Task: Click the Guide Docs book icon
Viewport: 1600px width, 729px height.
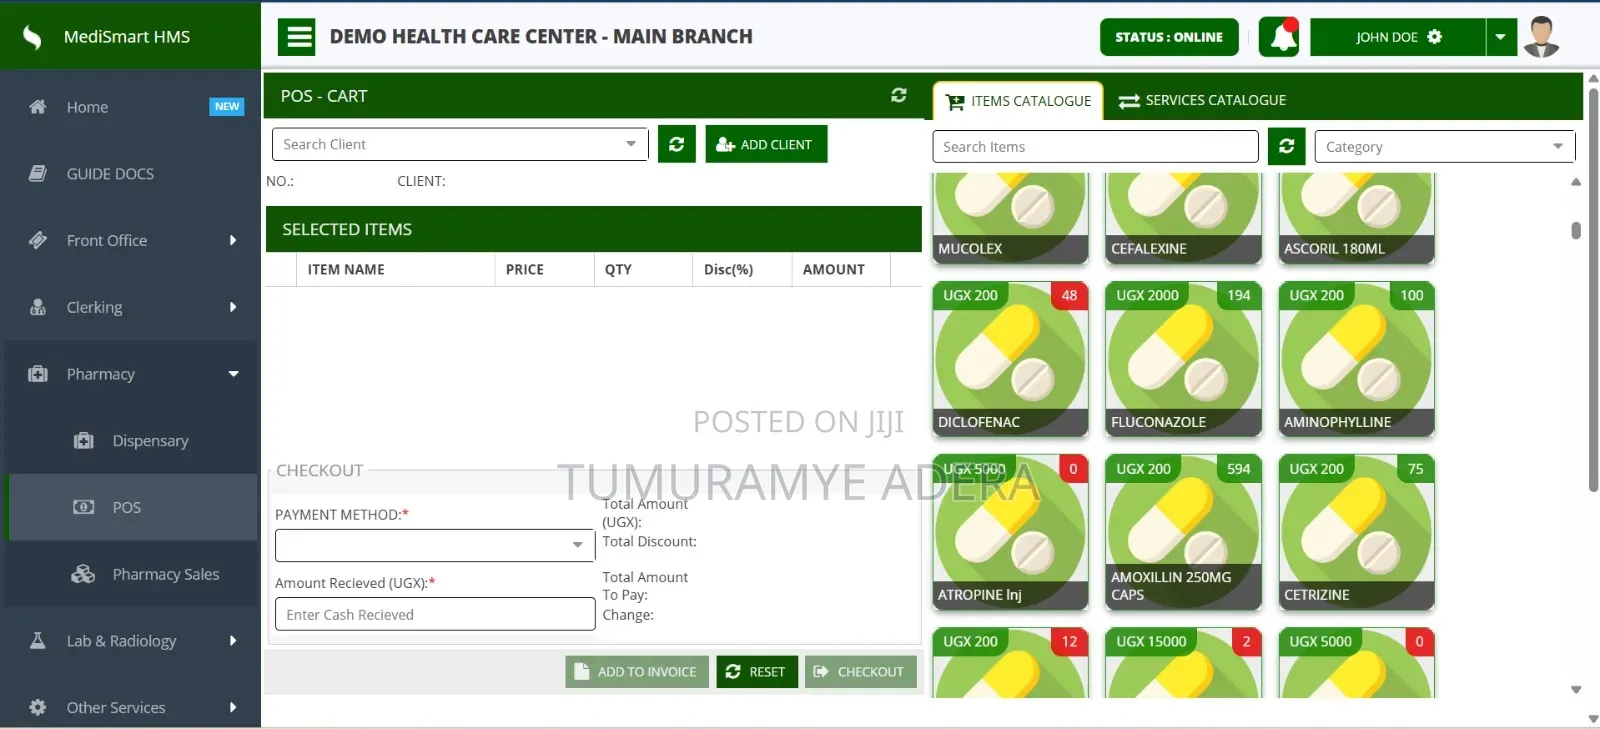Action: point(38,173)
